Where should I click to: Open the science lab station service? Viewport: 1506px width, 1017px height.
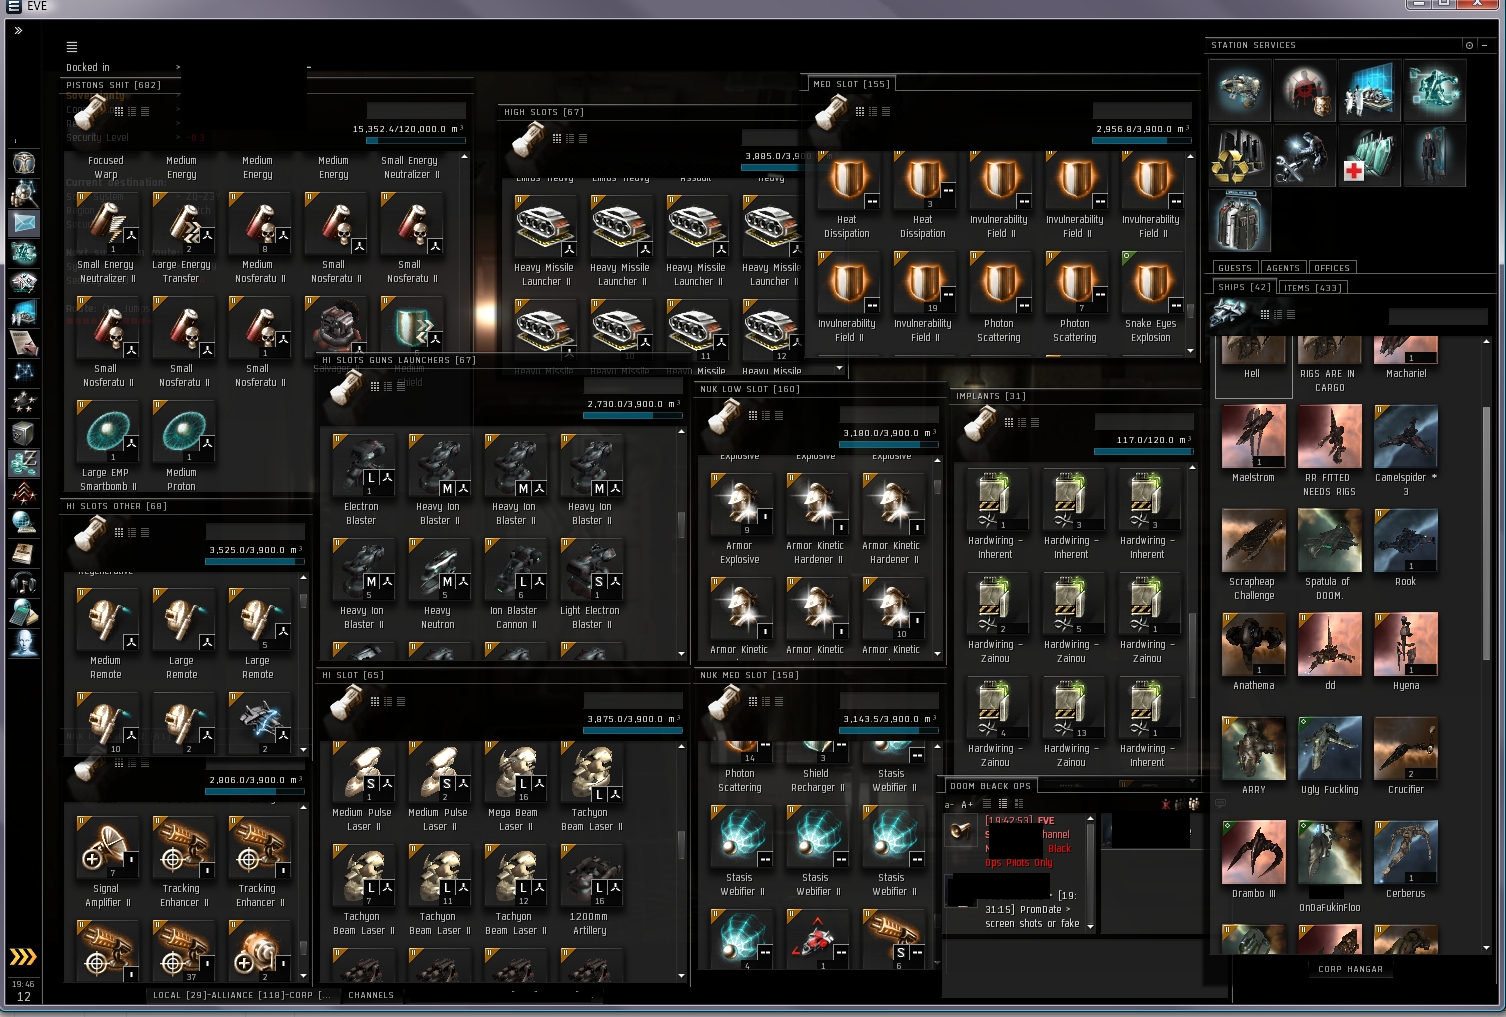click(x=1371, y=90)
